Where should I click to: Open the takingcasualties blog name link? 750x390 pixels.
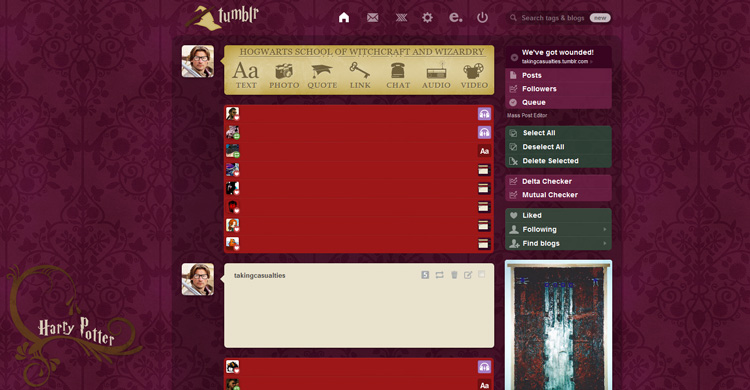pyautogui.click(x=260, y=276)
